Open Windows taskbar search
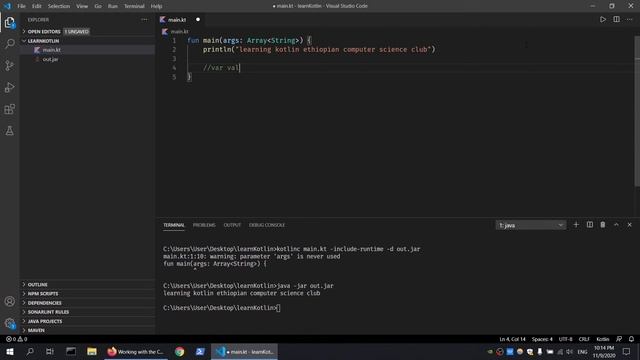The height and width of the screenshot is (360, 640). point(30,351)
